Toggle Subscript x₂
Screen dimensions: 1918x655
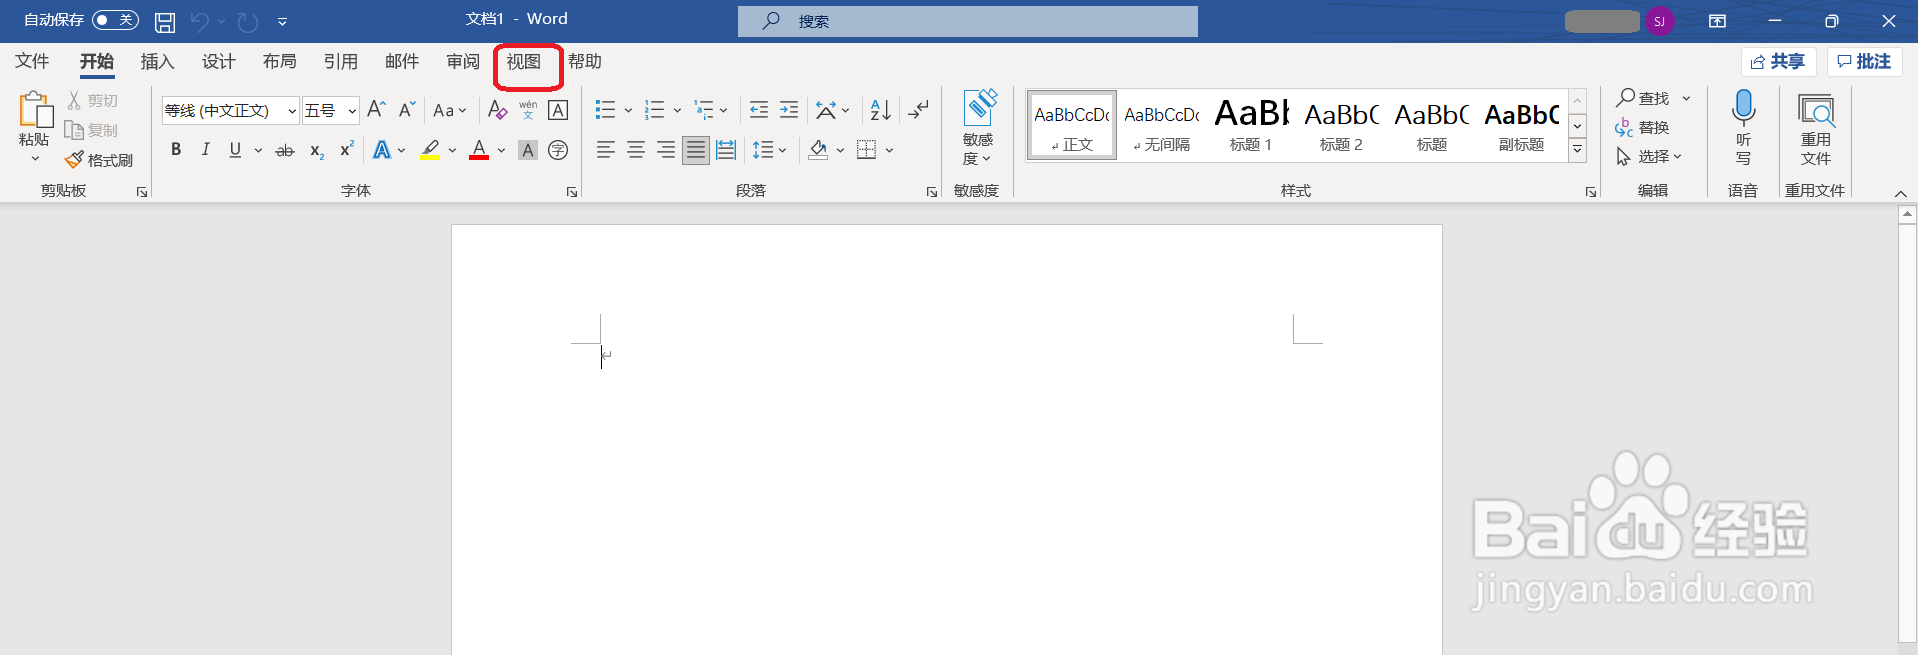click(x=316, y=150)
